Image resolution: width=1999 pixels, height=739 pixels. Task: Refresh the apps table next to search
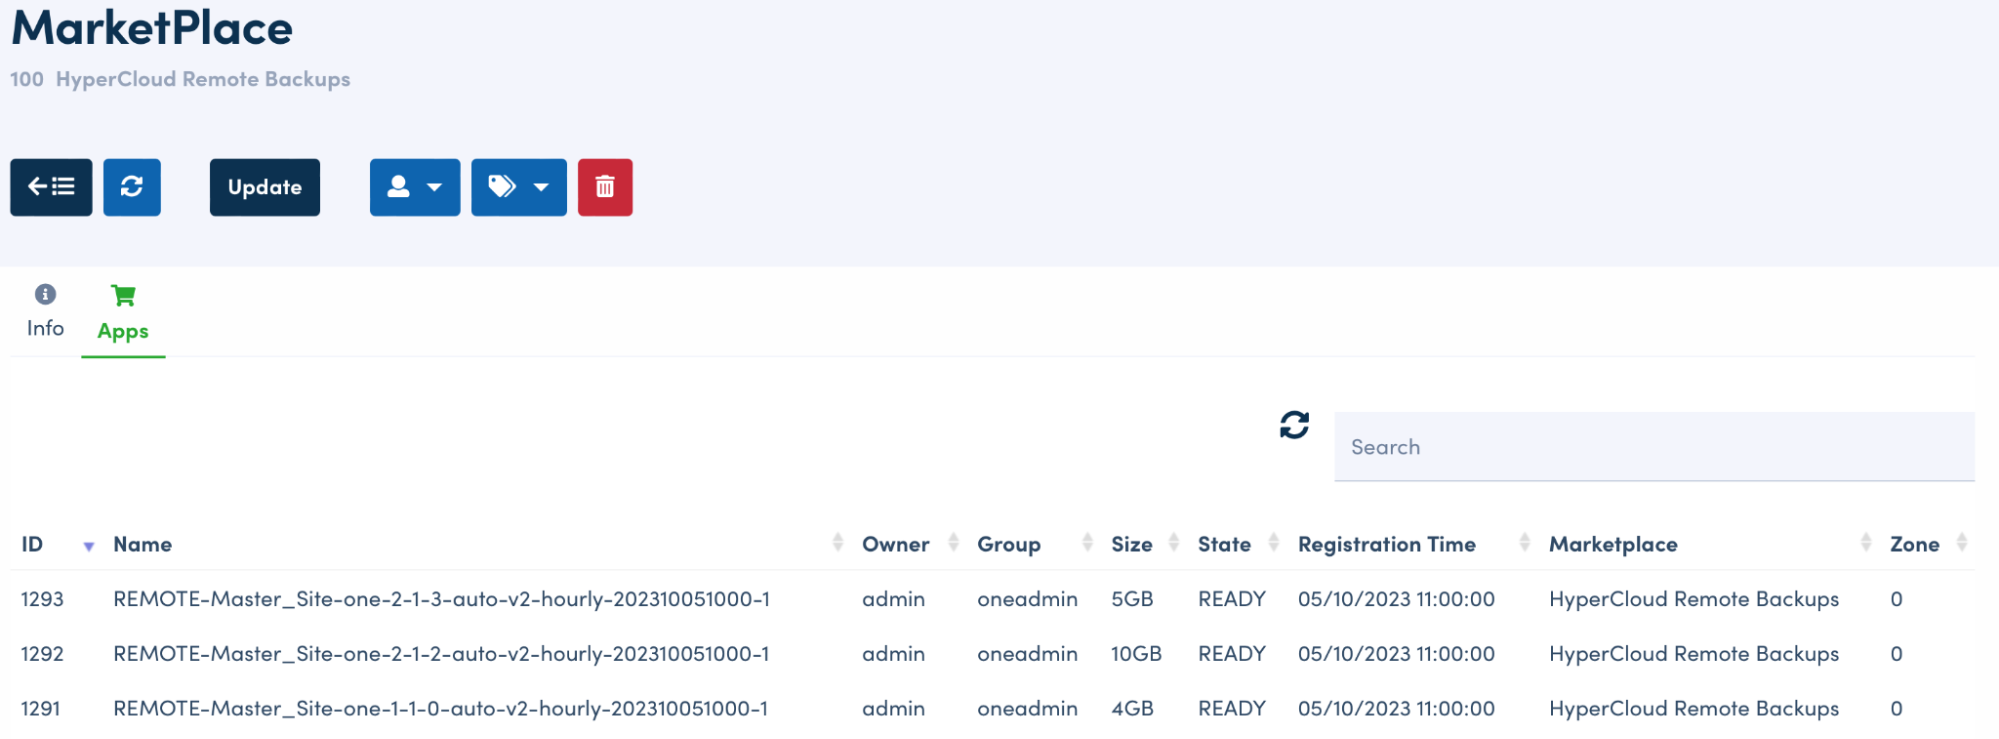(x=1294, y=425)
